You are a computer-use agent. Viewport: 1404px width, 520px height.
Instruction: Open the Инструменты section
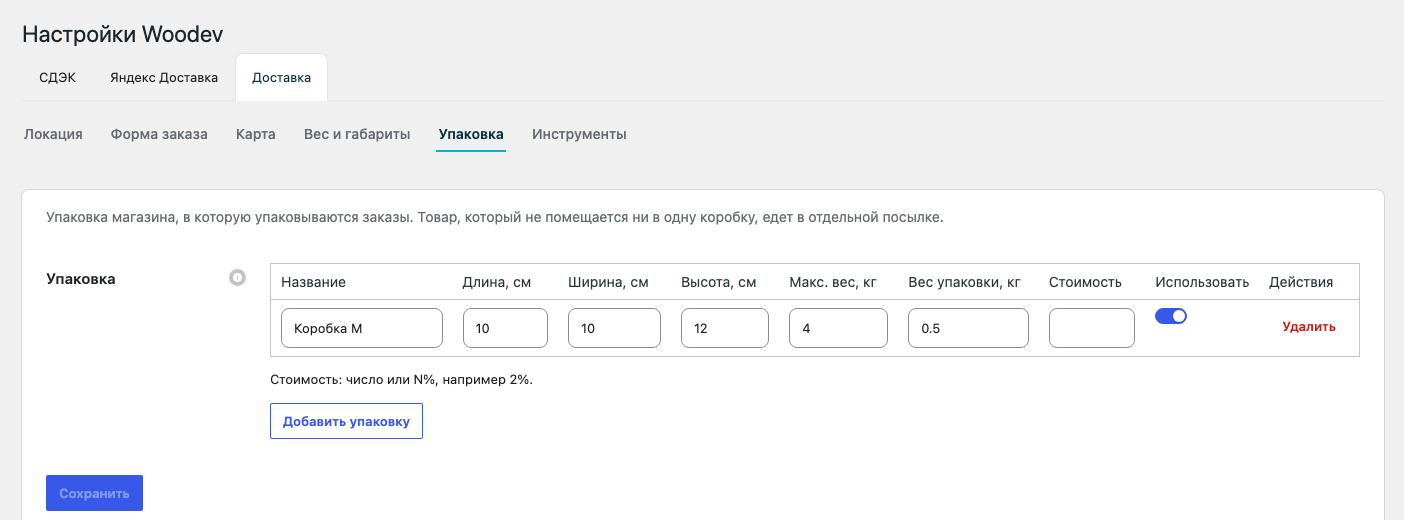tap(579, 134)
